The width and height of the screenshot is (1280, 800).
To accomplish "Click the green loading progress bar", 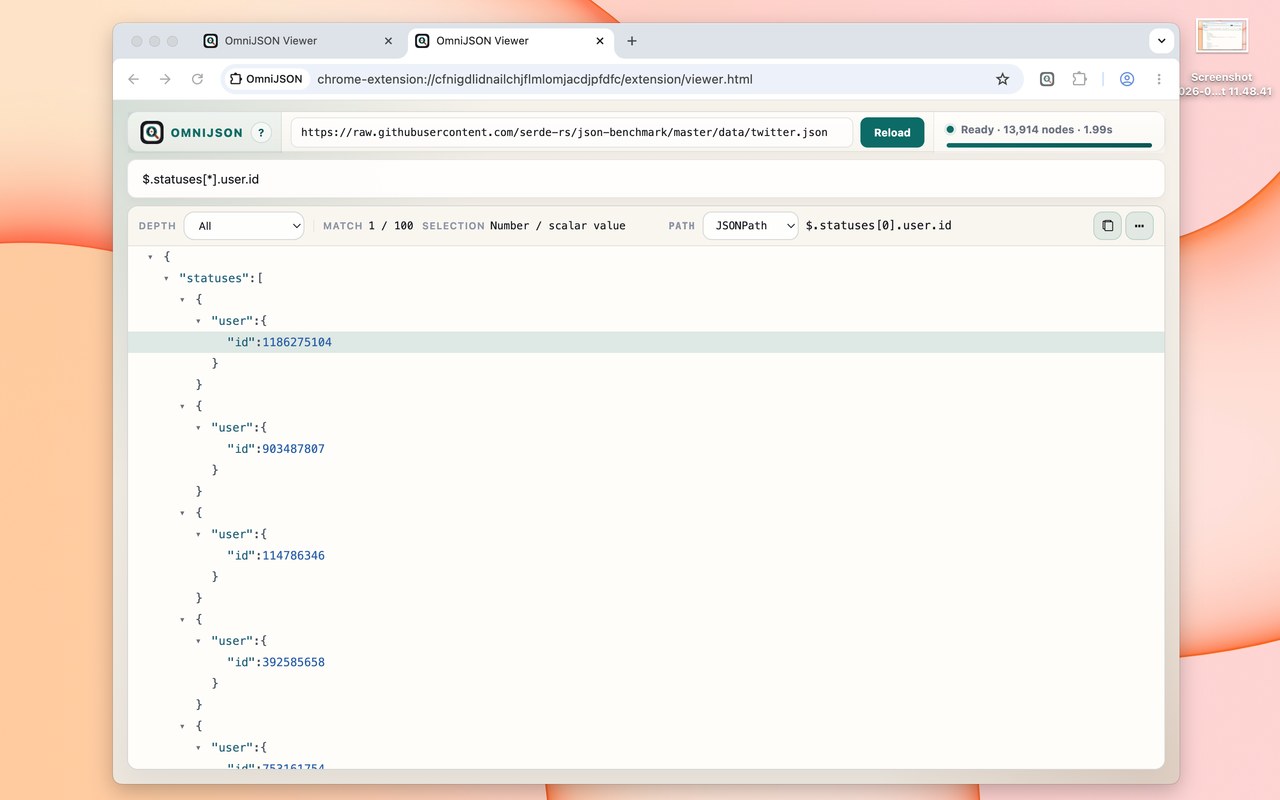I will [1049, 145].
